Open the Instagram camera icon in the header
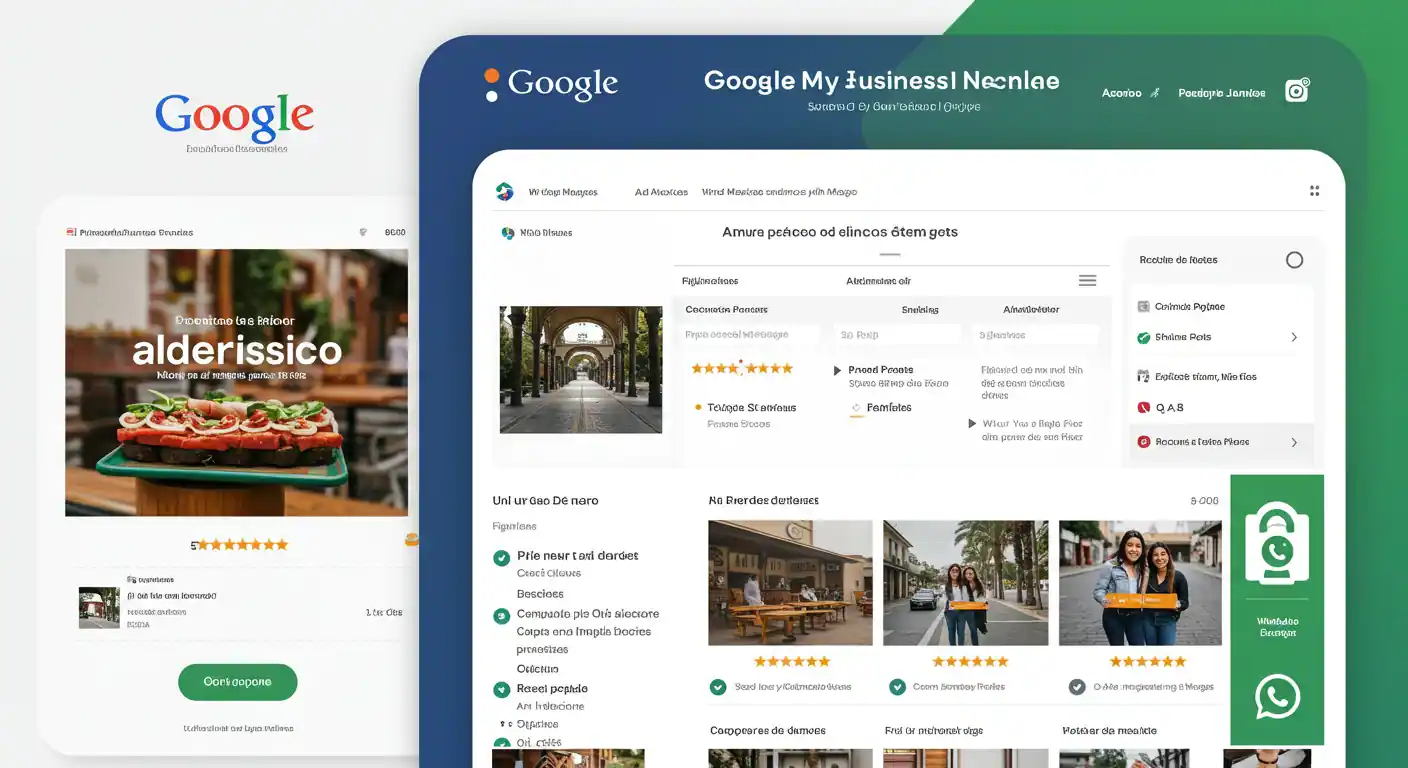The height and width of the screenshot is (768, 1408). point(1297,91)
